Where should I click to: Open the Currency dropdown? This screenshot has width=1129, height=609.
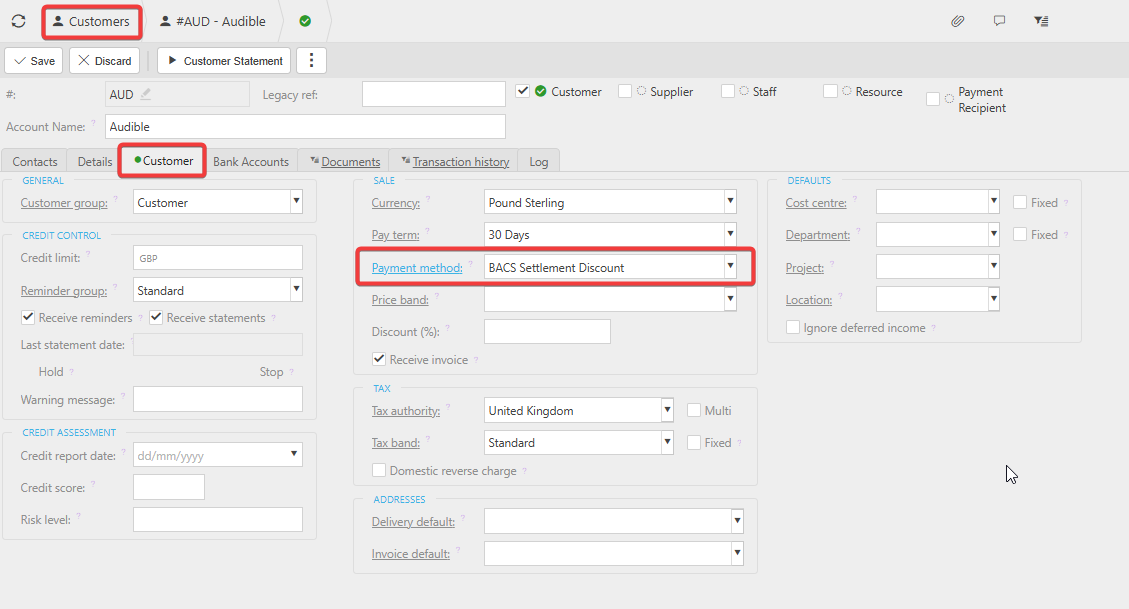pos(730,202)
